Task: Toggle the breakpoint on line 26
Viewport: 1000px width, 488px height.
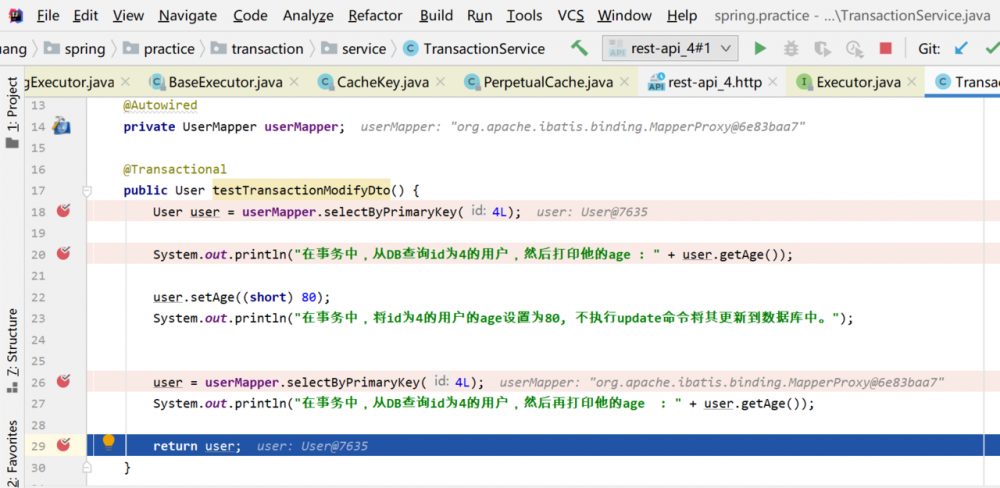Action: pyautogui.click(x=63, y=381)
